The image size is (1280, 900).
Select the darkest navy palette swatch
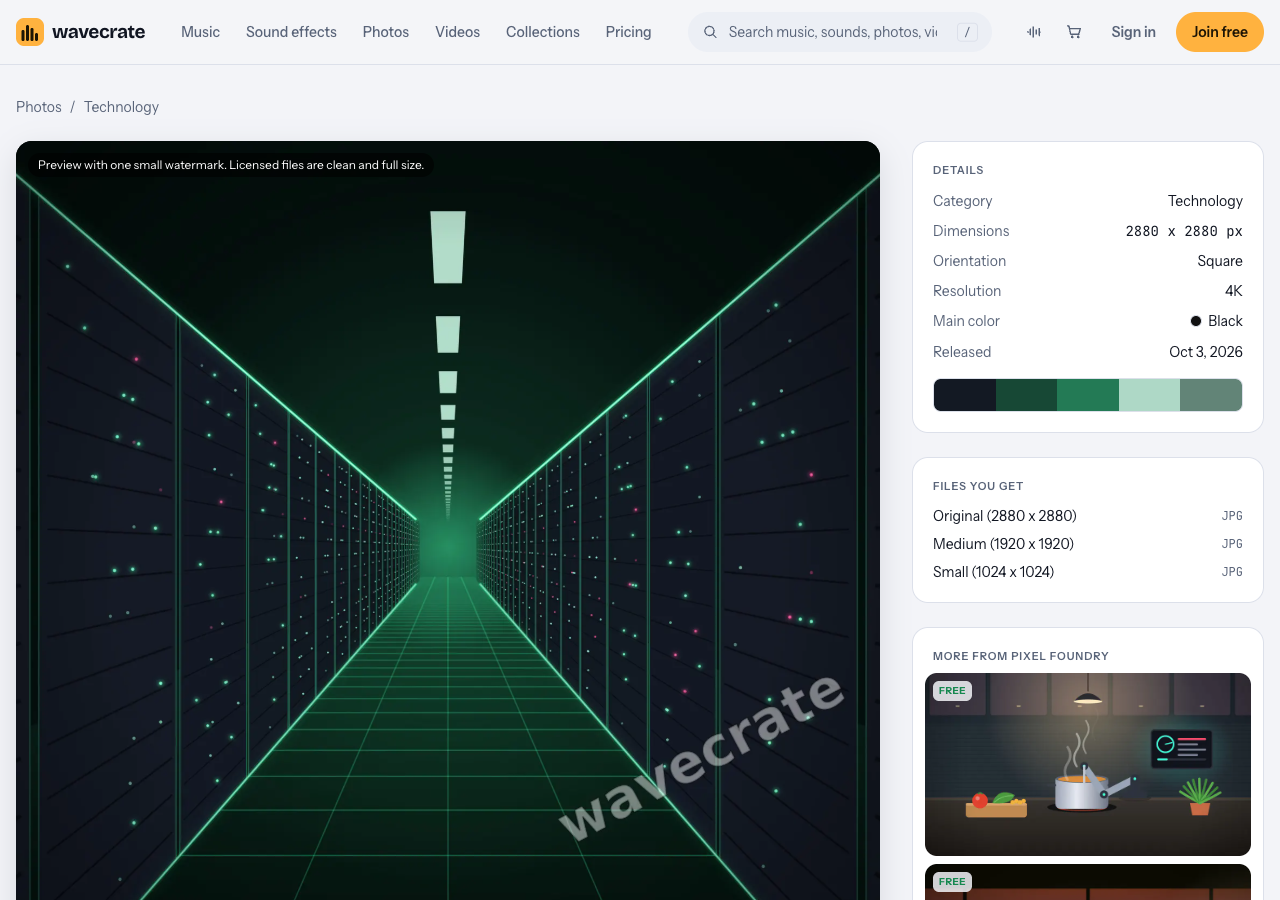965,395
